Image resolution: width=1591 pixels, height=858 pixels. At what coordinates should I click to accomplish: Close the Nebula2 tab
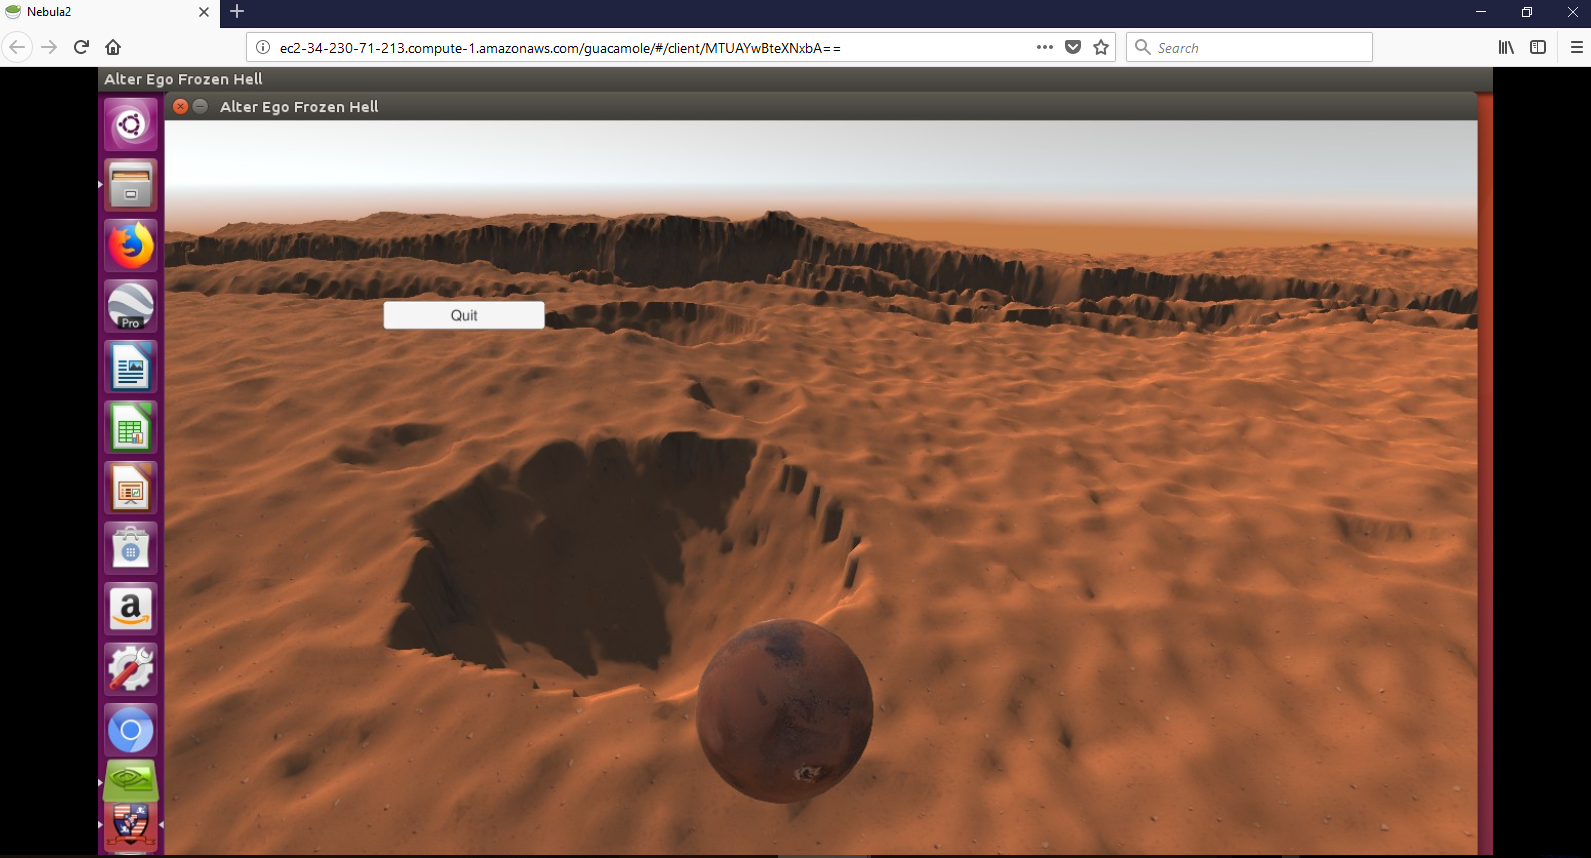pos(204,12)
